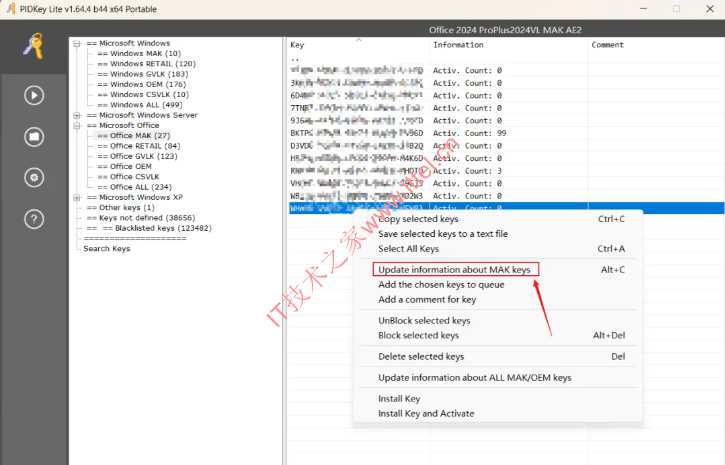
Task: Select key row with Activ. Count: 99
Action: coord(506,133)
